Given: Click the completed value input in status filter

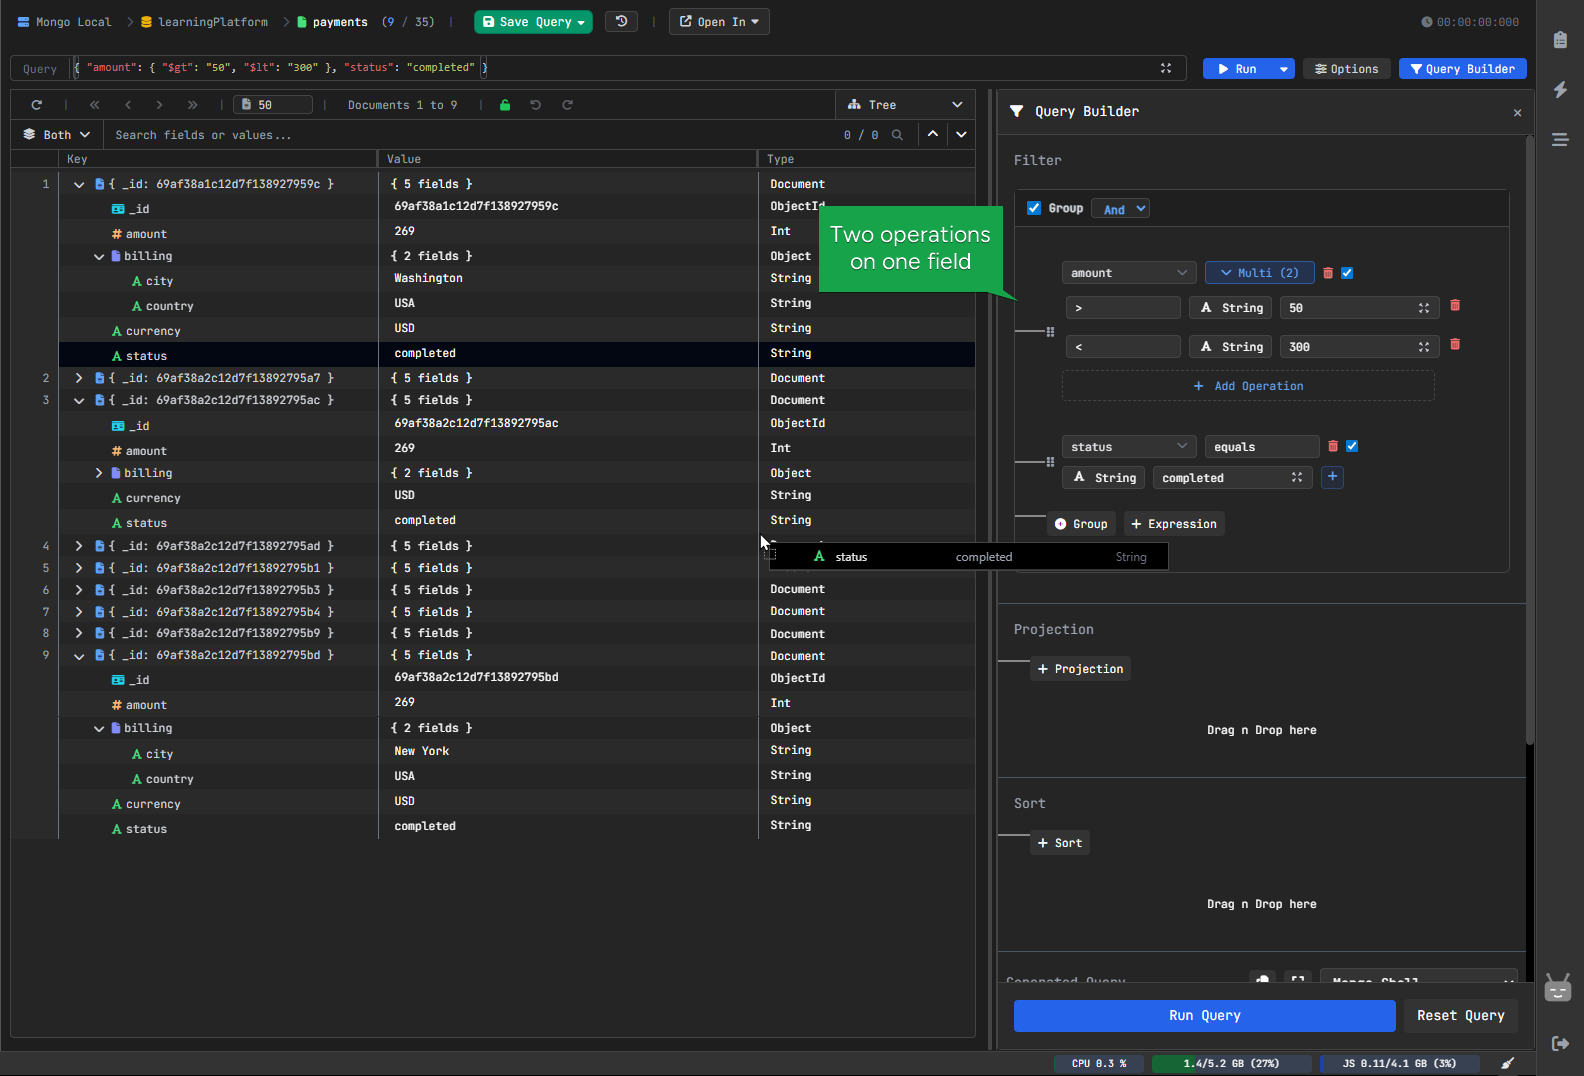Looking at the screenshot, I should click(1233, 478).
